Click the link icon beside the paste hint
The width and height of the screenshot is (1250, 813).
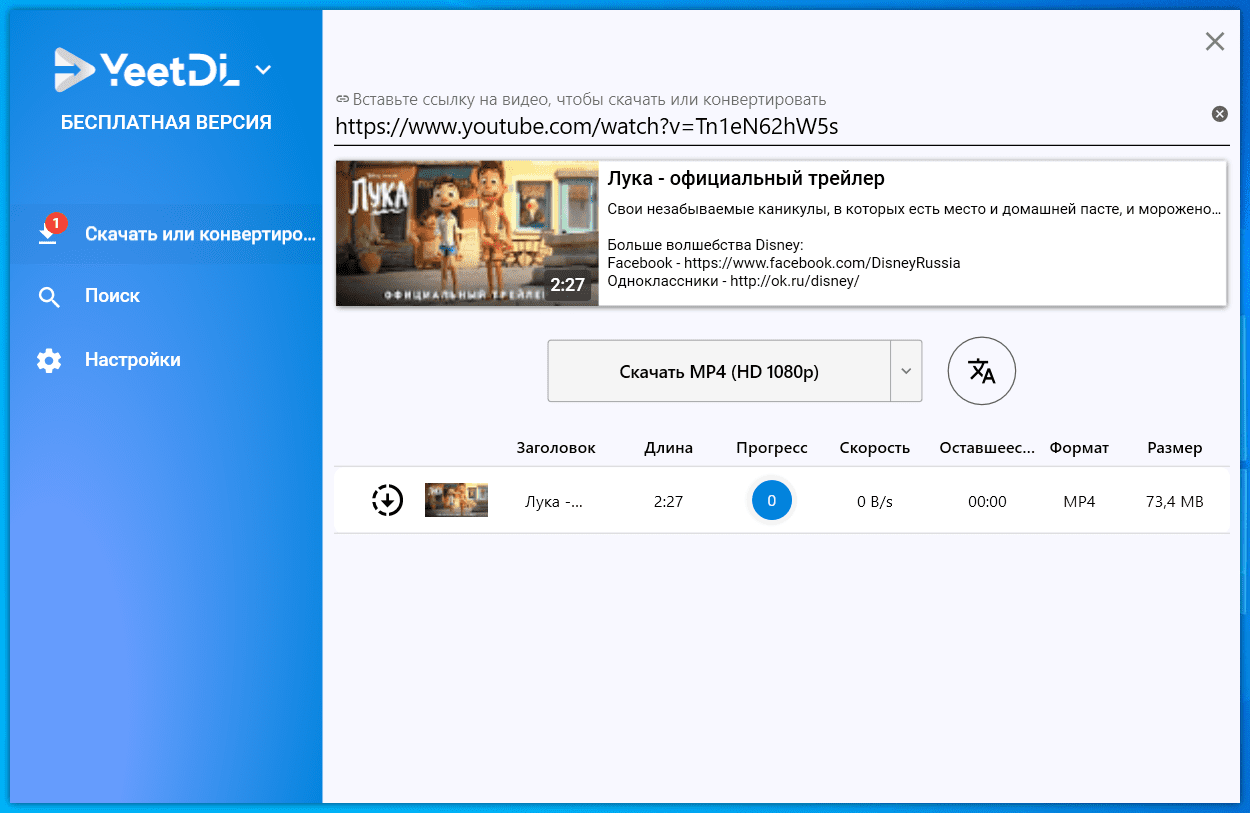point(342,99)
